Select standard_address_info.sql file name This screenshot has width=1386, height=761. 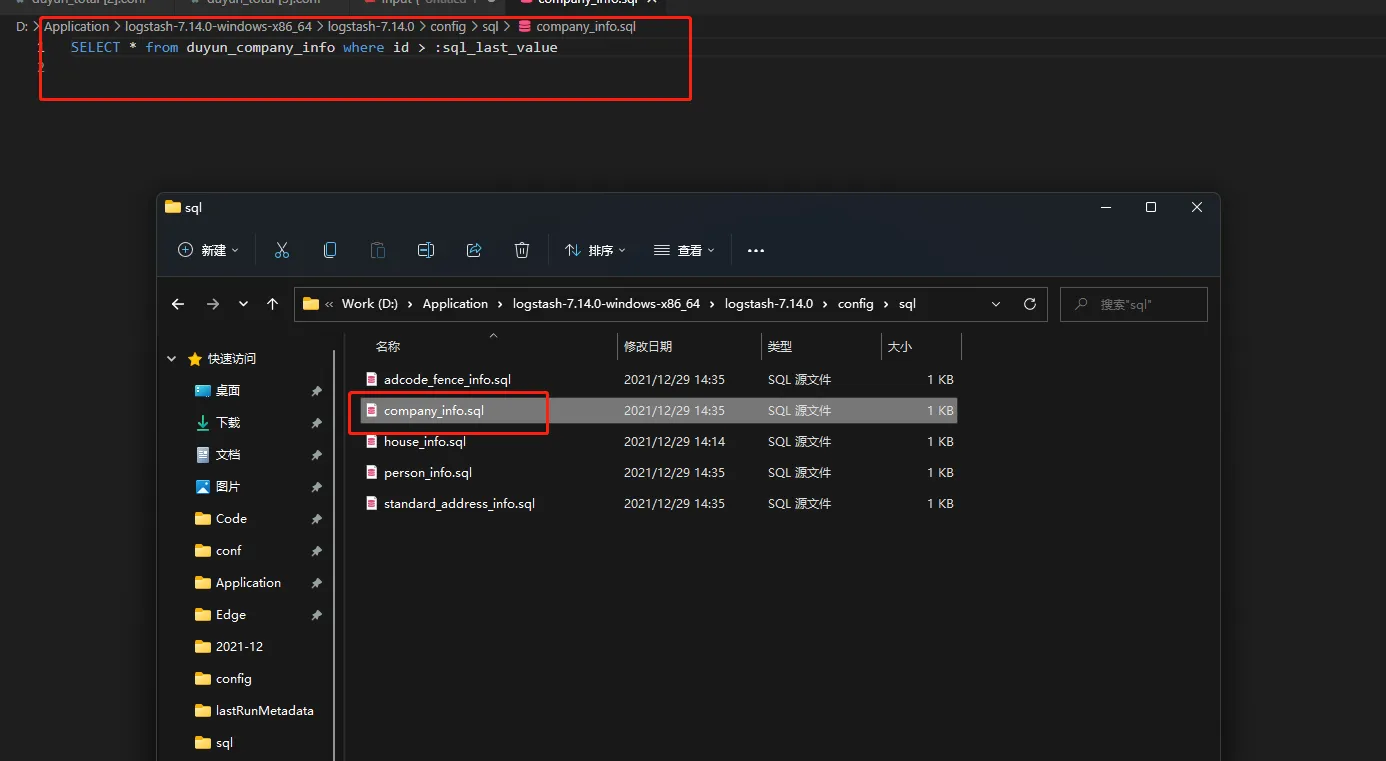(459, 504)
